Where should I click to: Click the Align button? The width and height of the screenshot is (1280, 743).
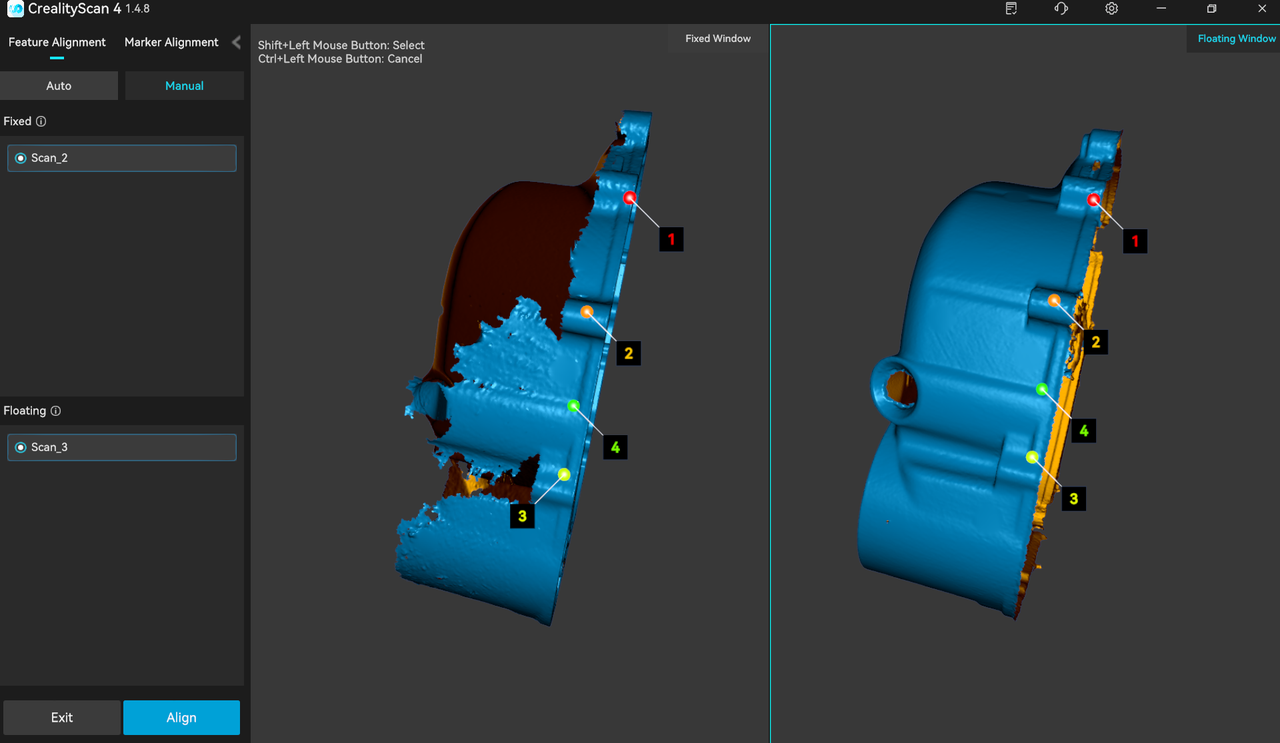pyautogui.click(x=181, y=717)
